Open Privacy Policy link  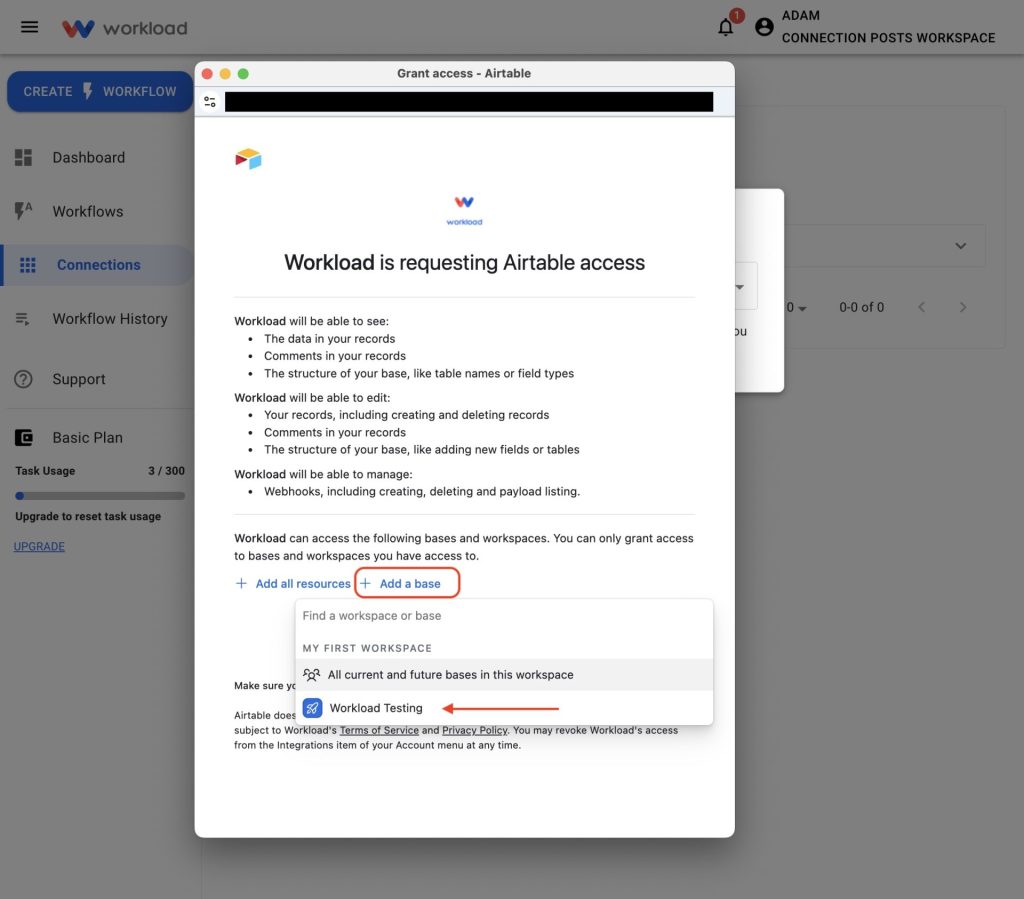[474, 730]
